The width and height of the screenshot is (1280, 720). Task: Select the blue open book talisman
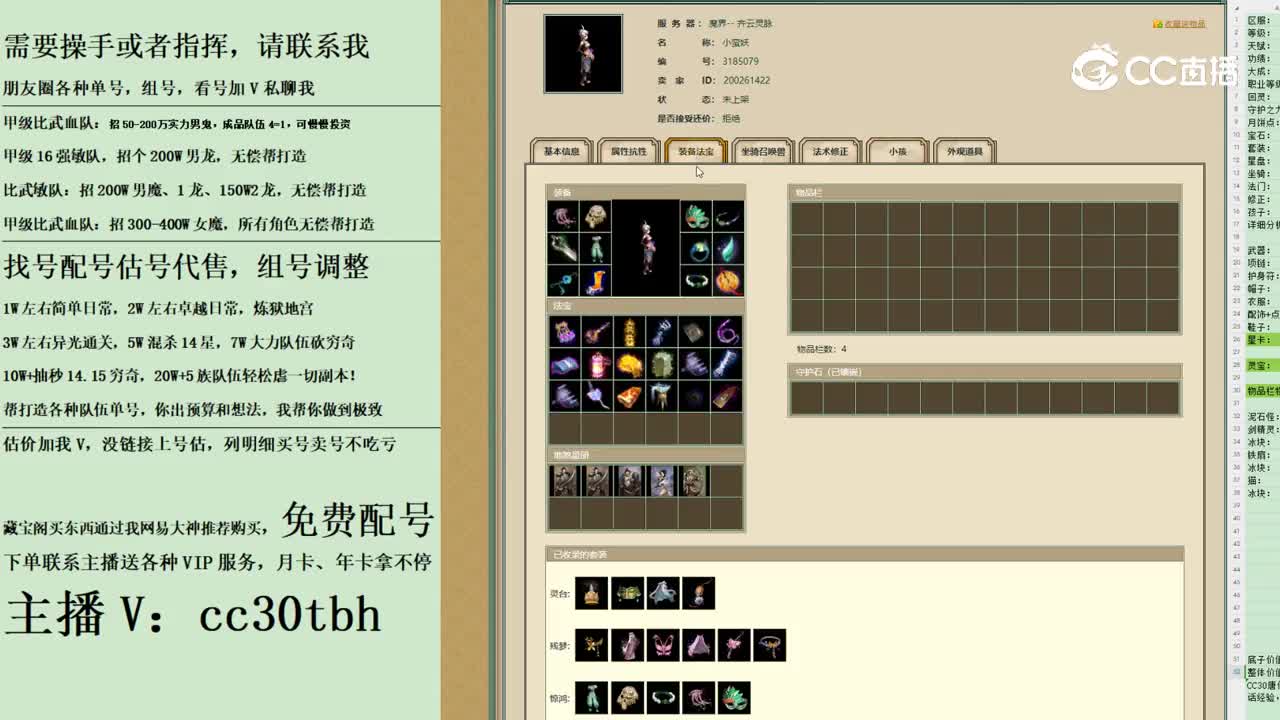pos(564,364)
